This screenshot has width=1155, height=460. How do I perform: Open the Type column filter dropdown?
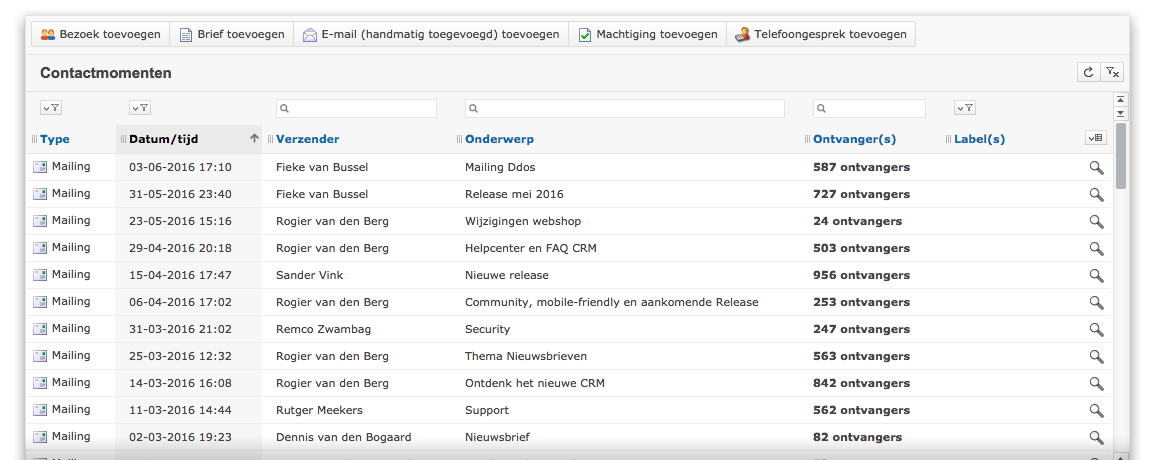tap(51, 108)
